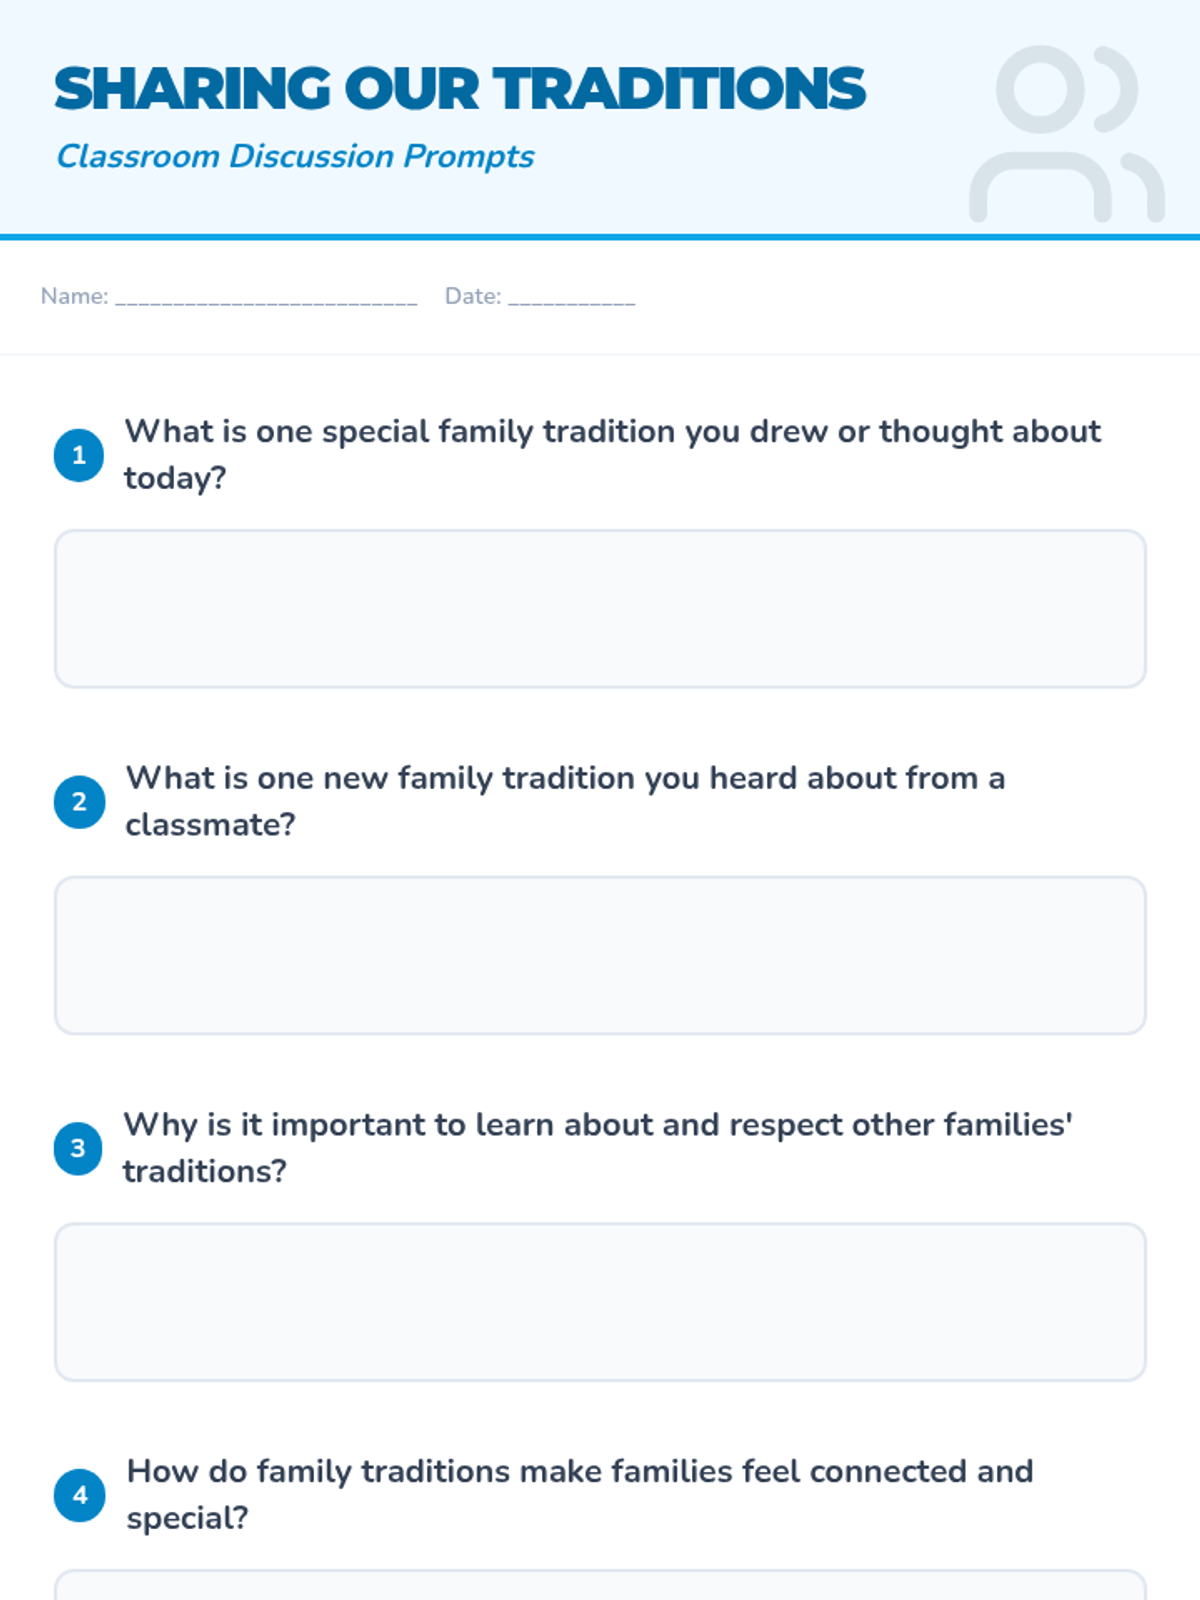Click the Name blank line field
Viewport: 1200px width, 1600px height.
pyautogui.click(x=266, y=297)
